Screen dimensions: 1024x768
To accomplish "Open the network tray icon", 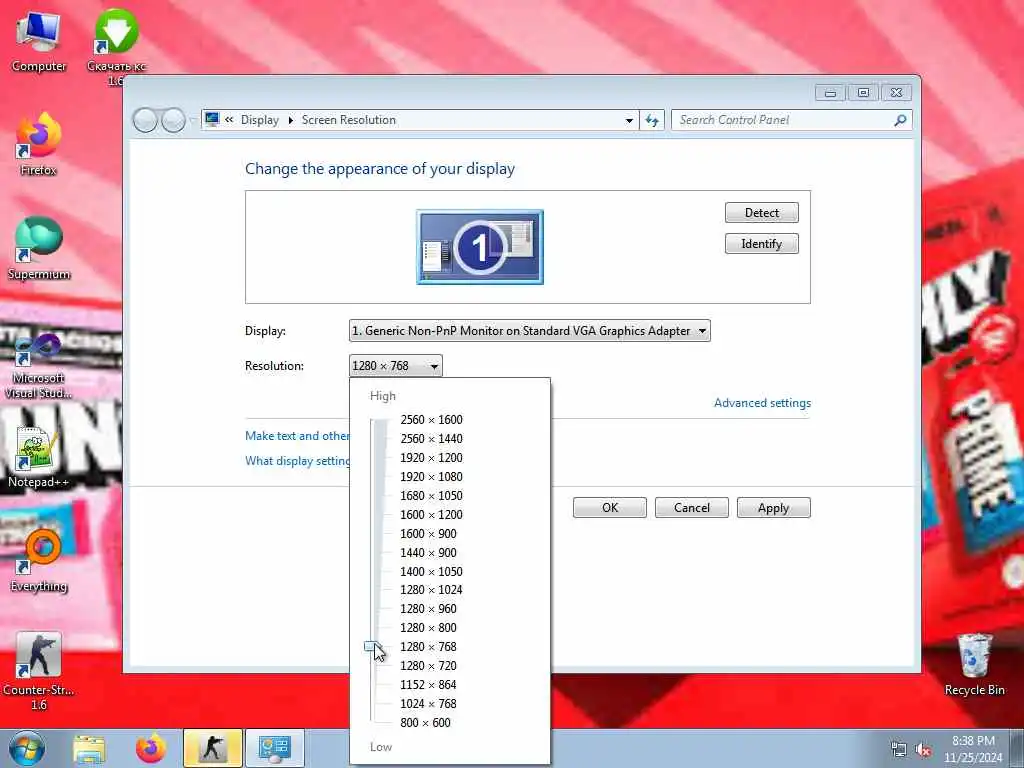I will (899, 750).
